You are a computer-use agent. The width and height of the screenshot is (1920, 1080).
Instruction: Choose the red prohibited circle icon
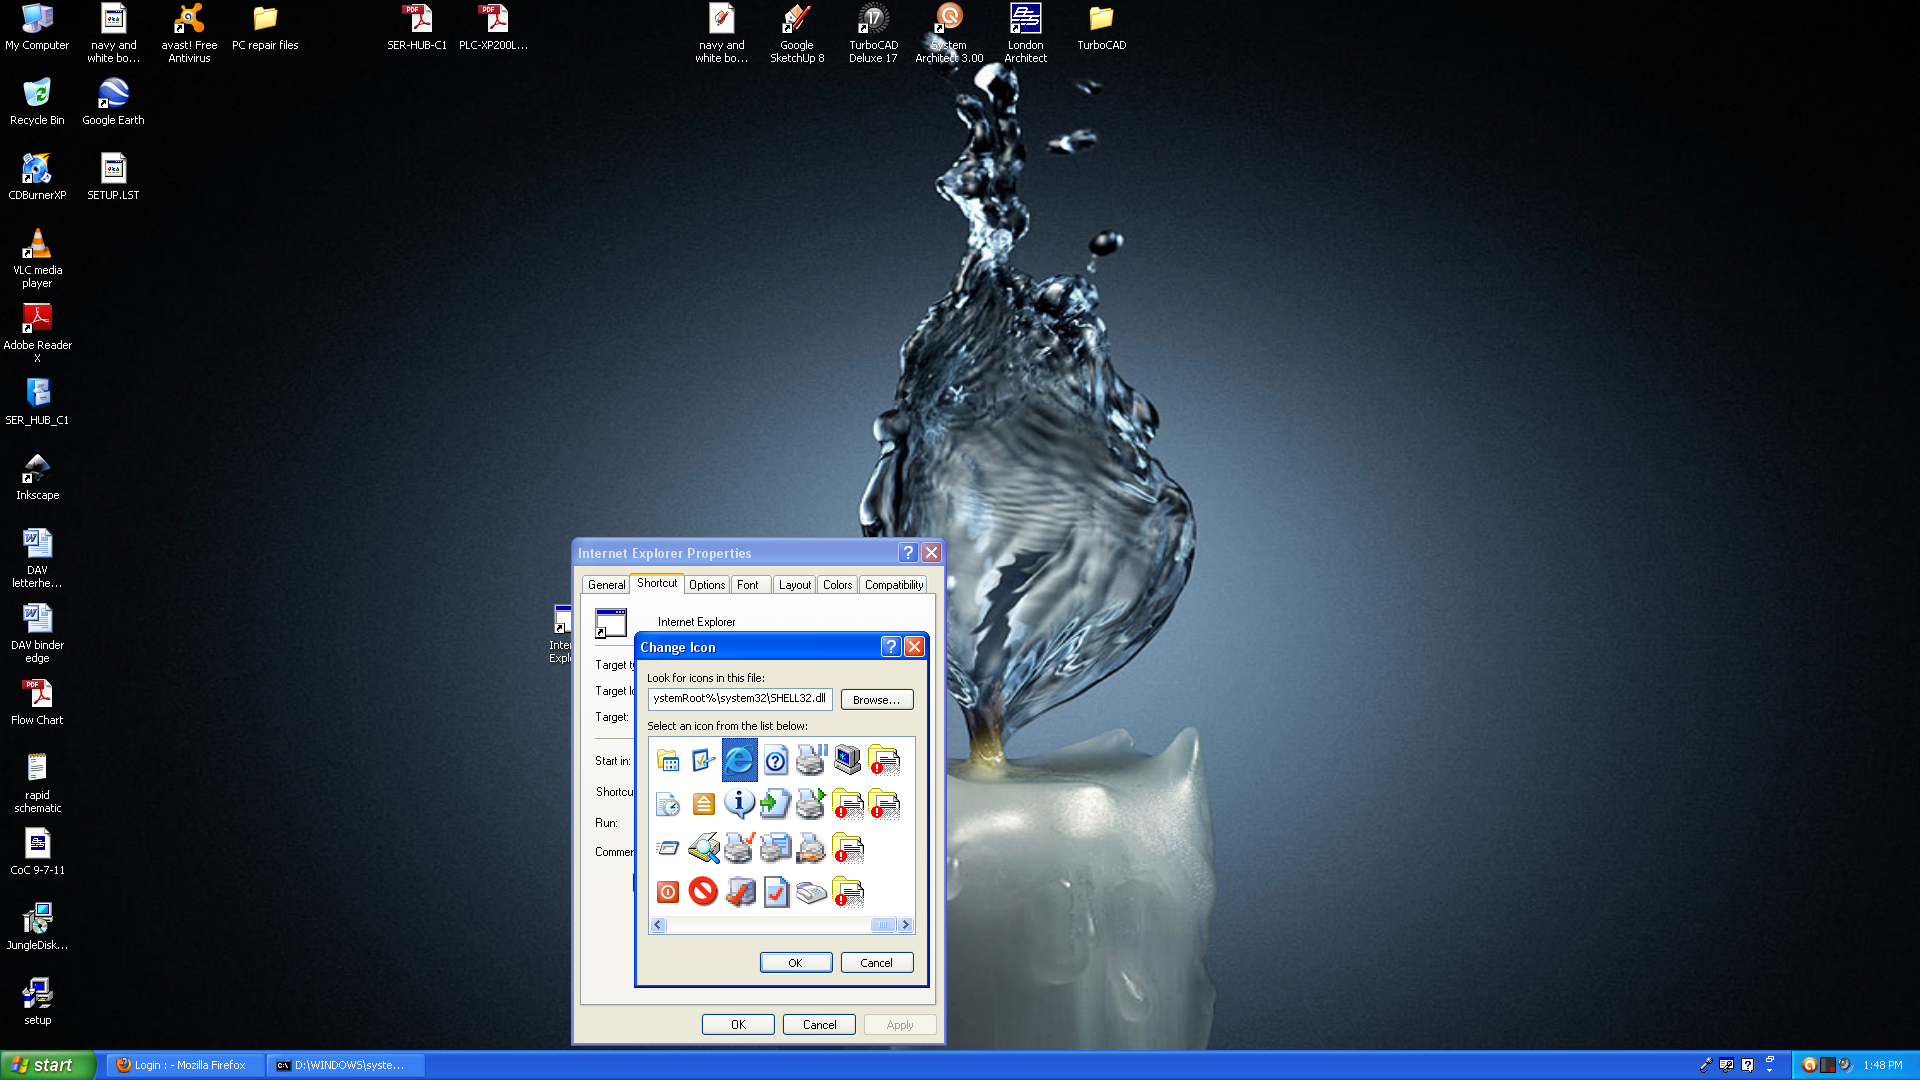coord(703,892)
